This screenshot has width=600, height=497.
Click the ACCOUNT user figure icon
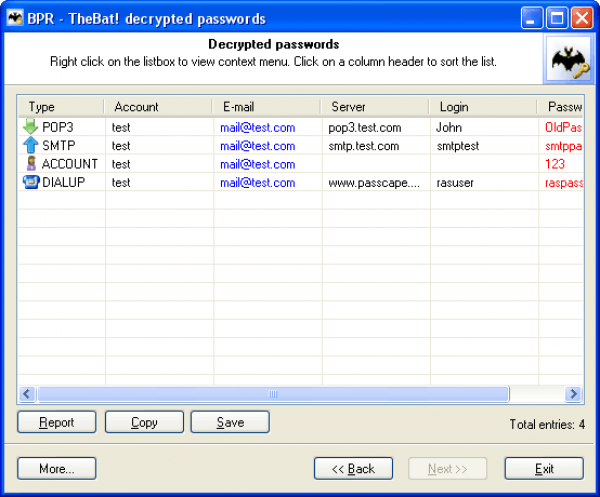pos(31,163)
